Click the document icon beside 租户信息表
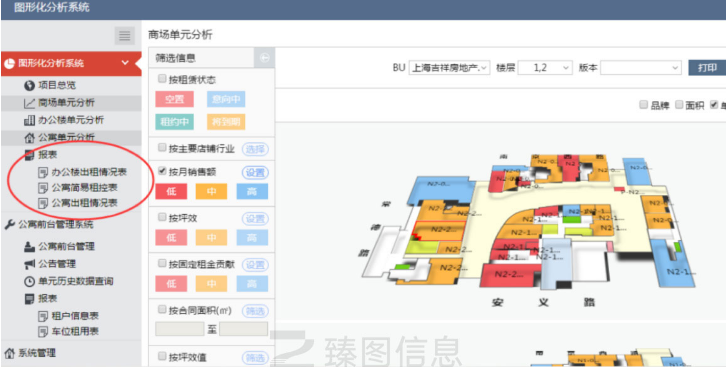Screen dimensions: 726x367 click(43, 317)
